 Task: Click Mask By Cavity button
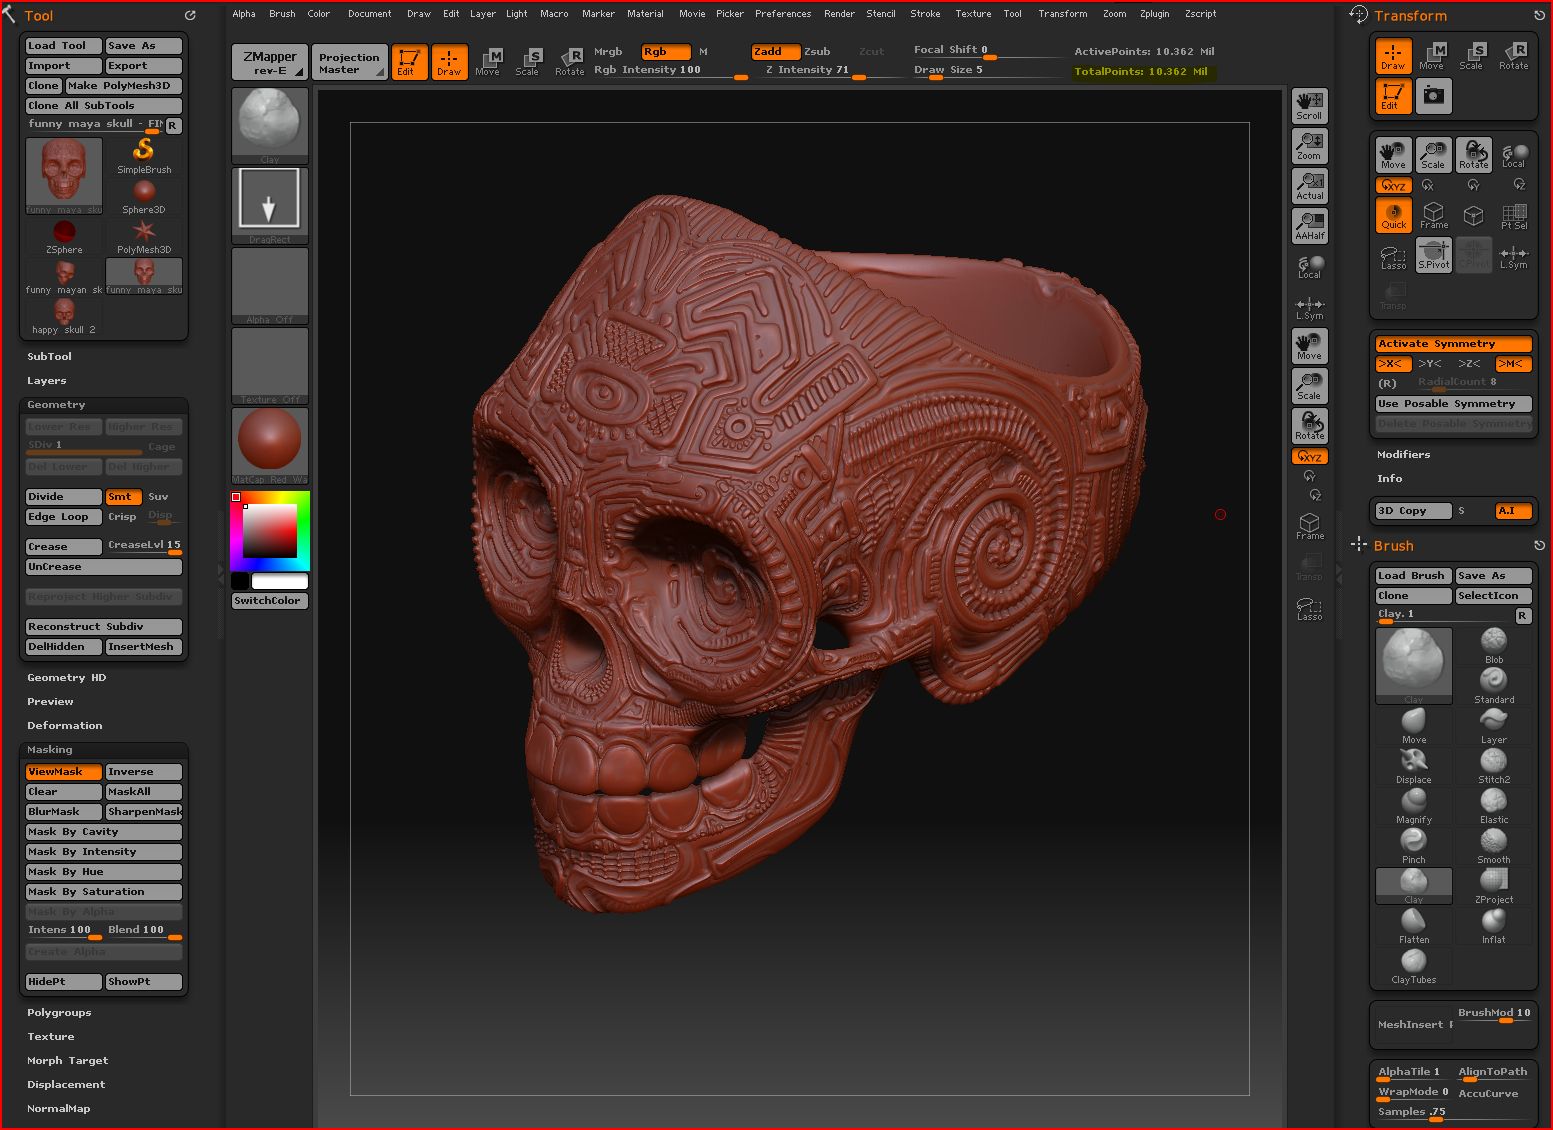[104, 831]
